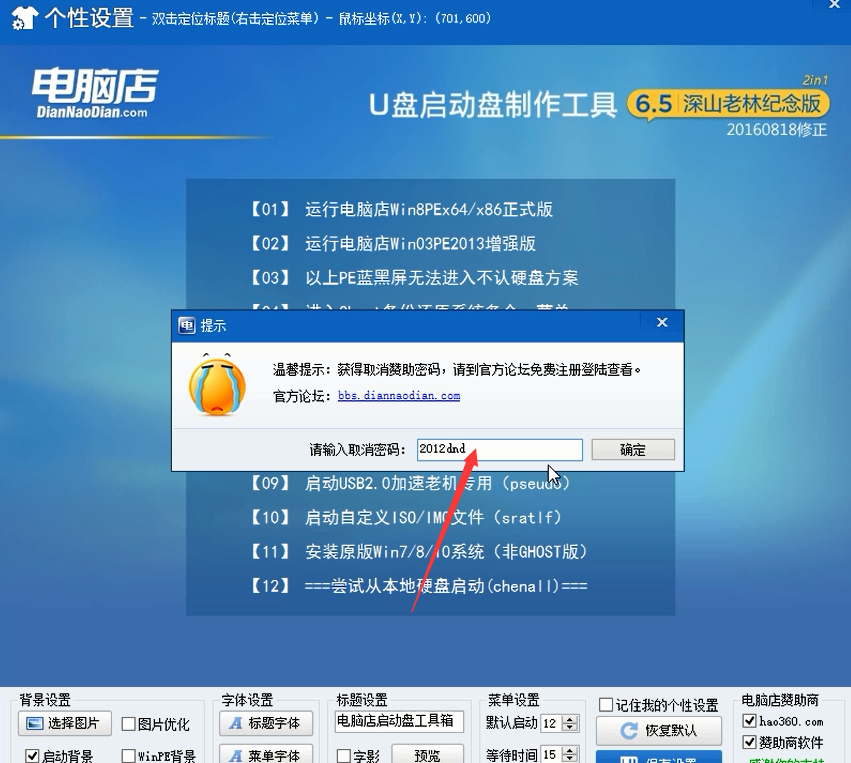Image resolution: width=851 pixels, height=763 pixels.
Task: Click the 确定 confirm button
Action: point(633,450)
